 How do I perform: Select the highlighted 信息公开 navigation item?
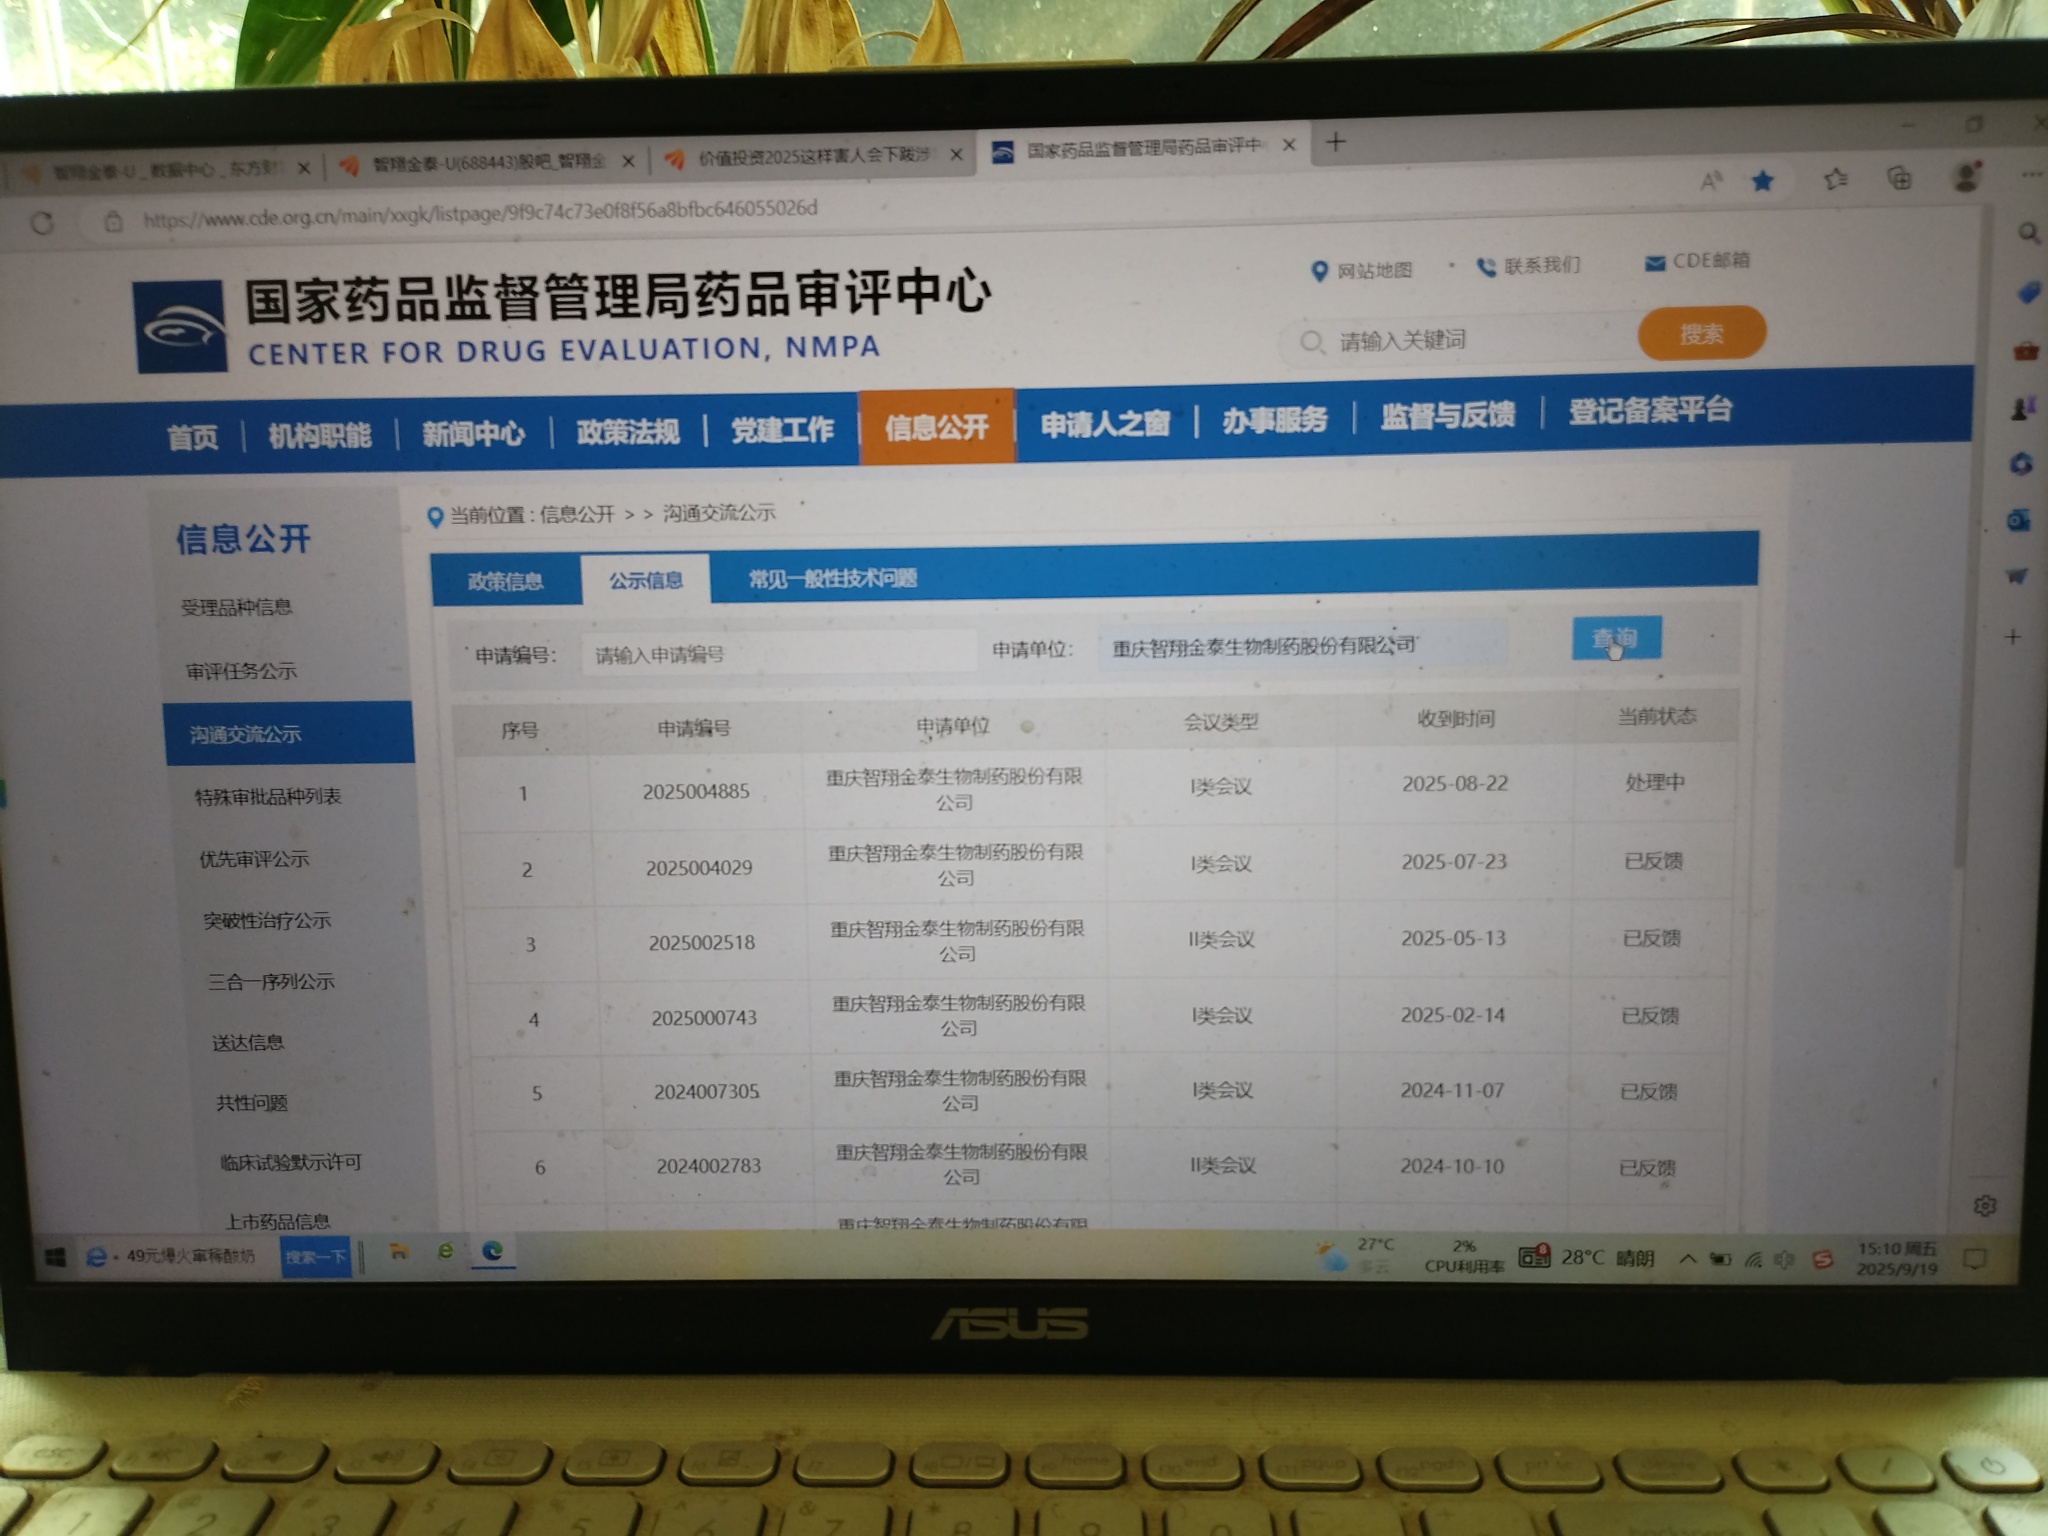pos(937,427)
